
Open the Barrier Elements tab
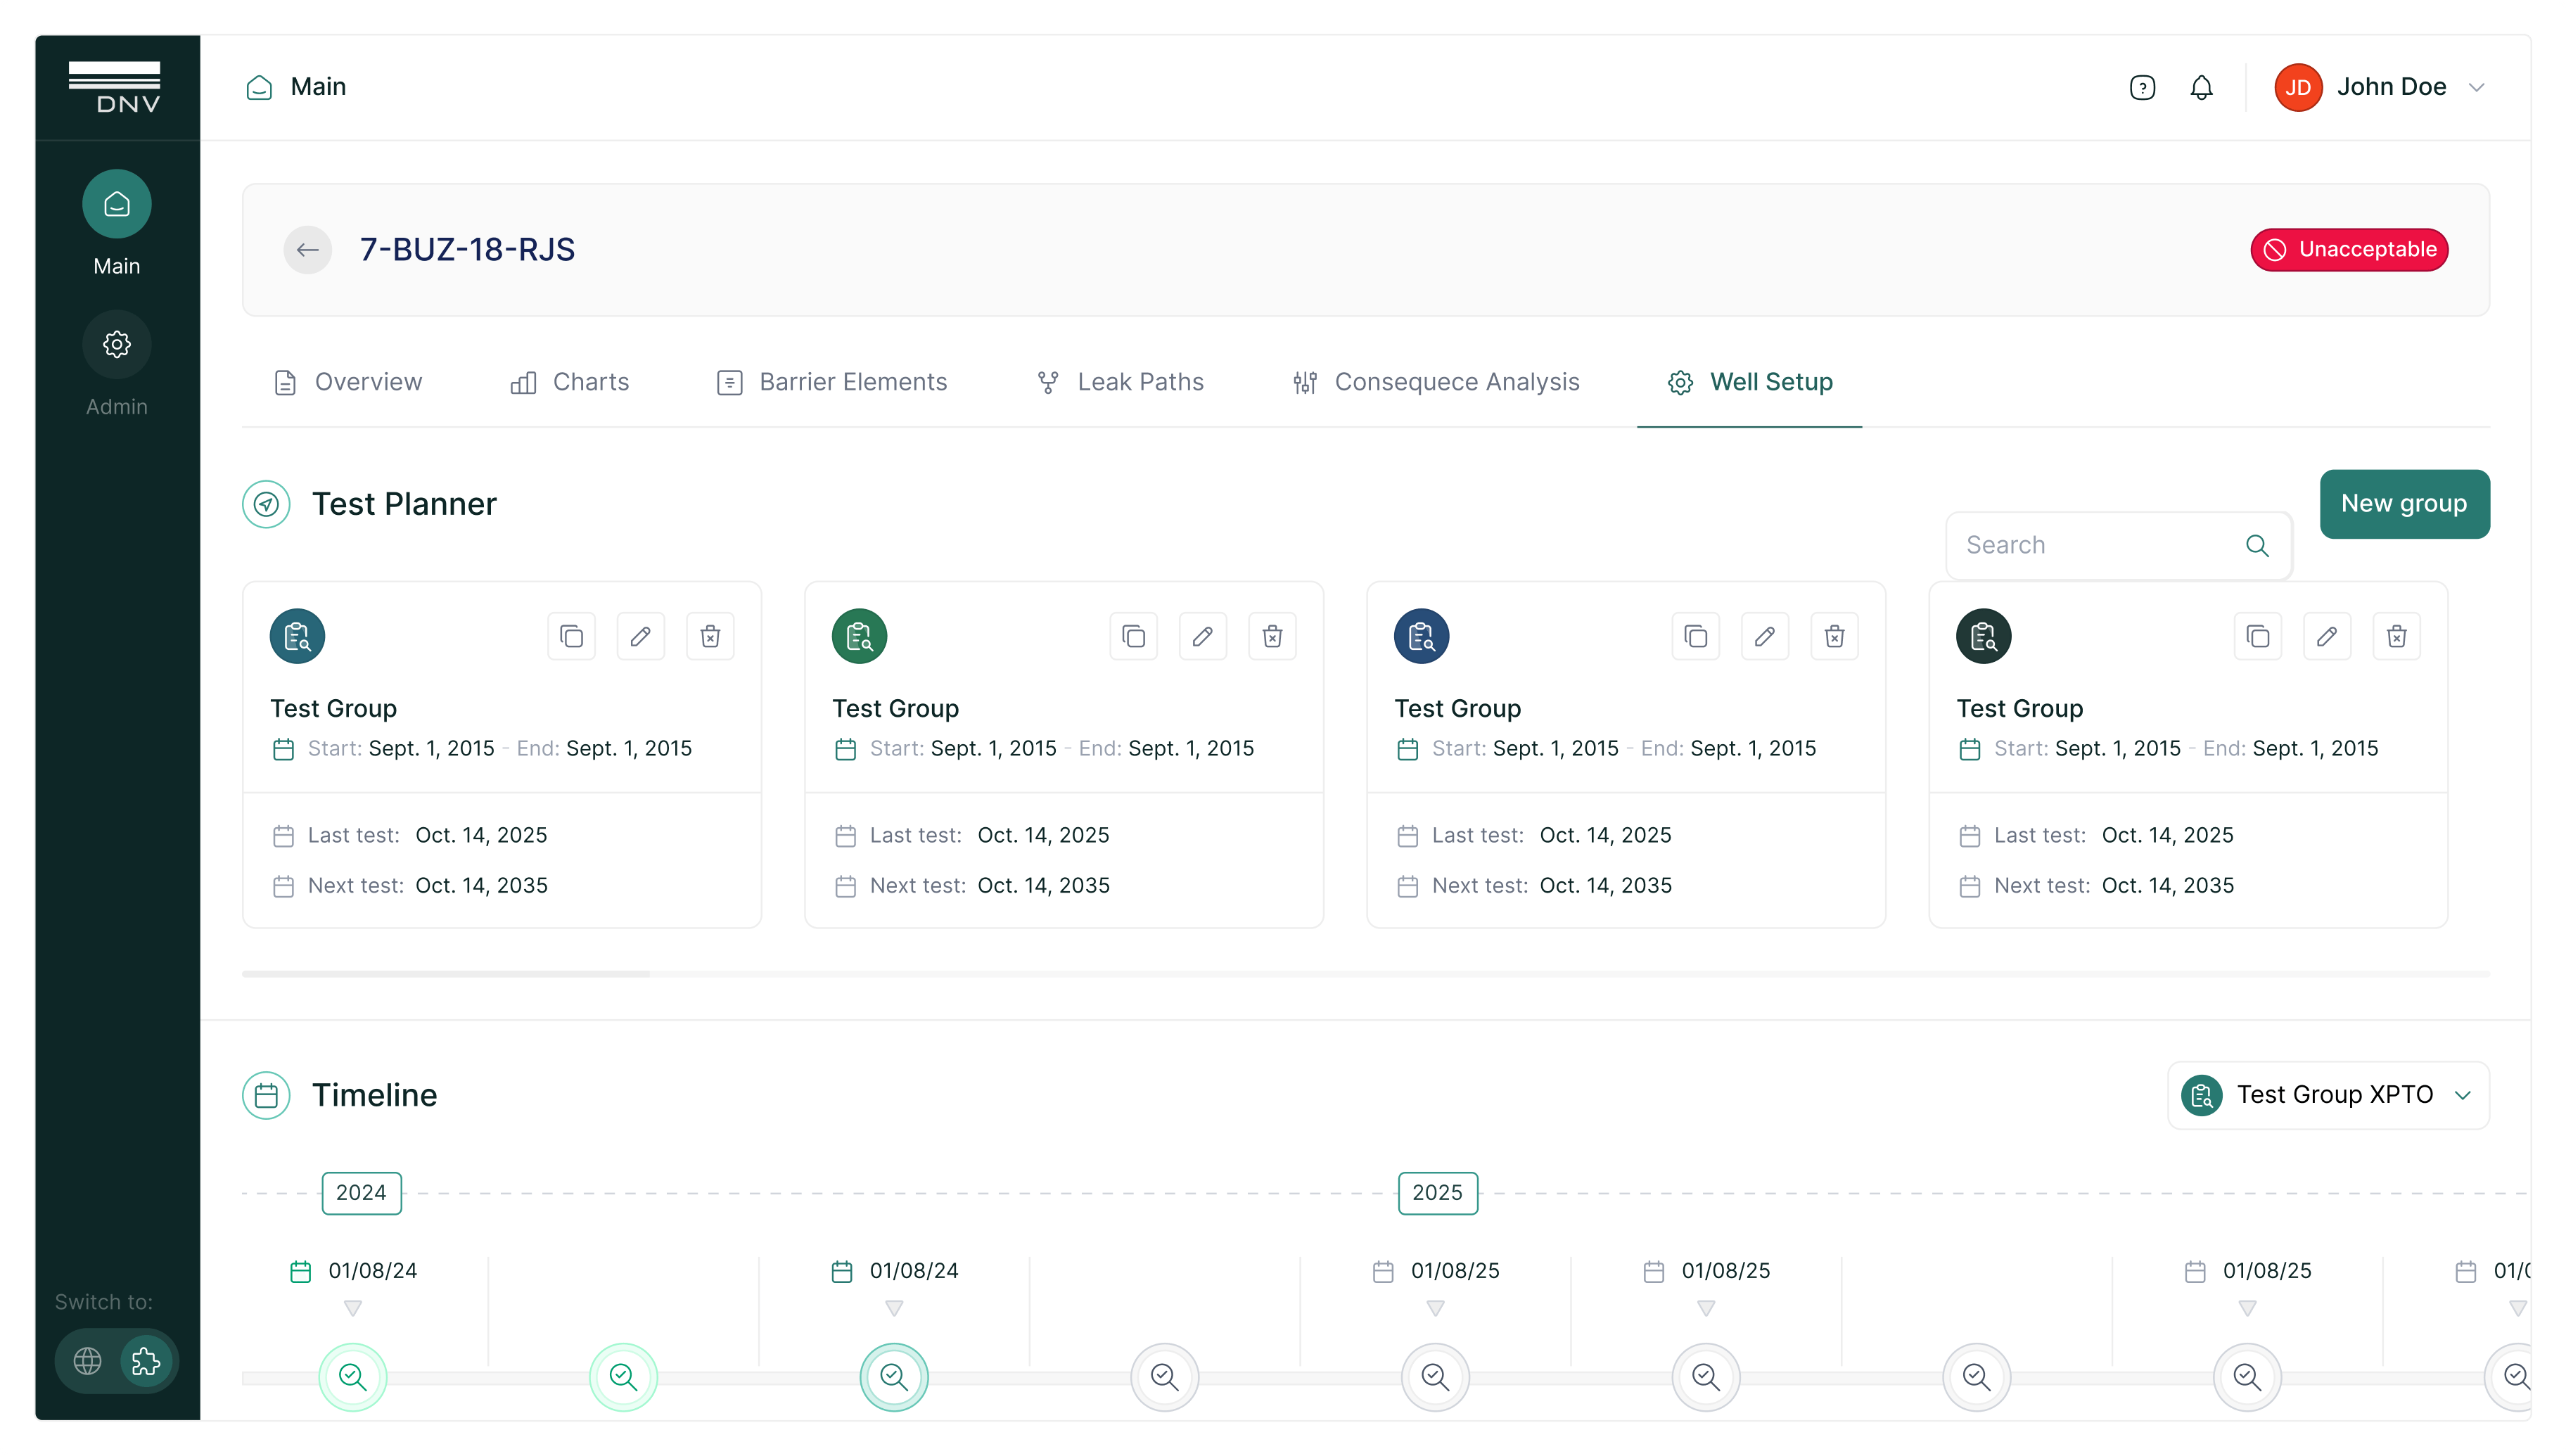pos(832,382)
